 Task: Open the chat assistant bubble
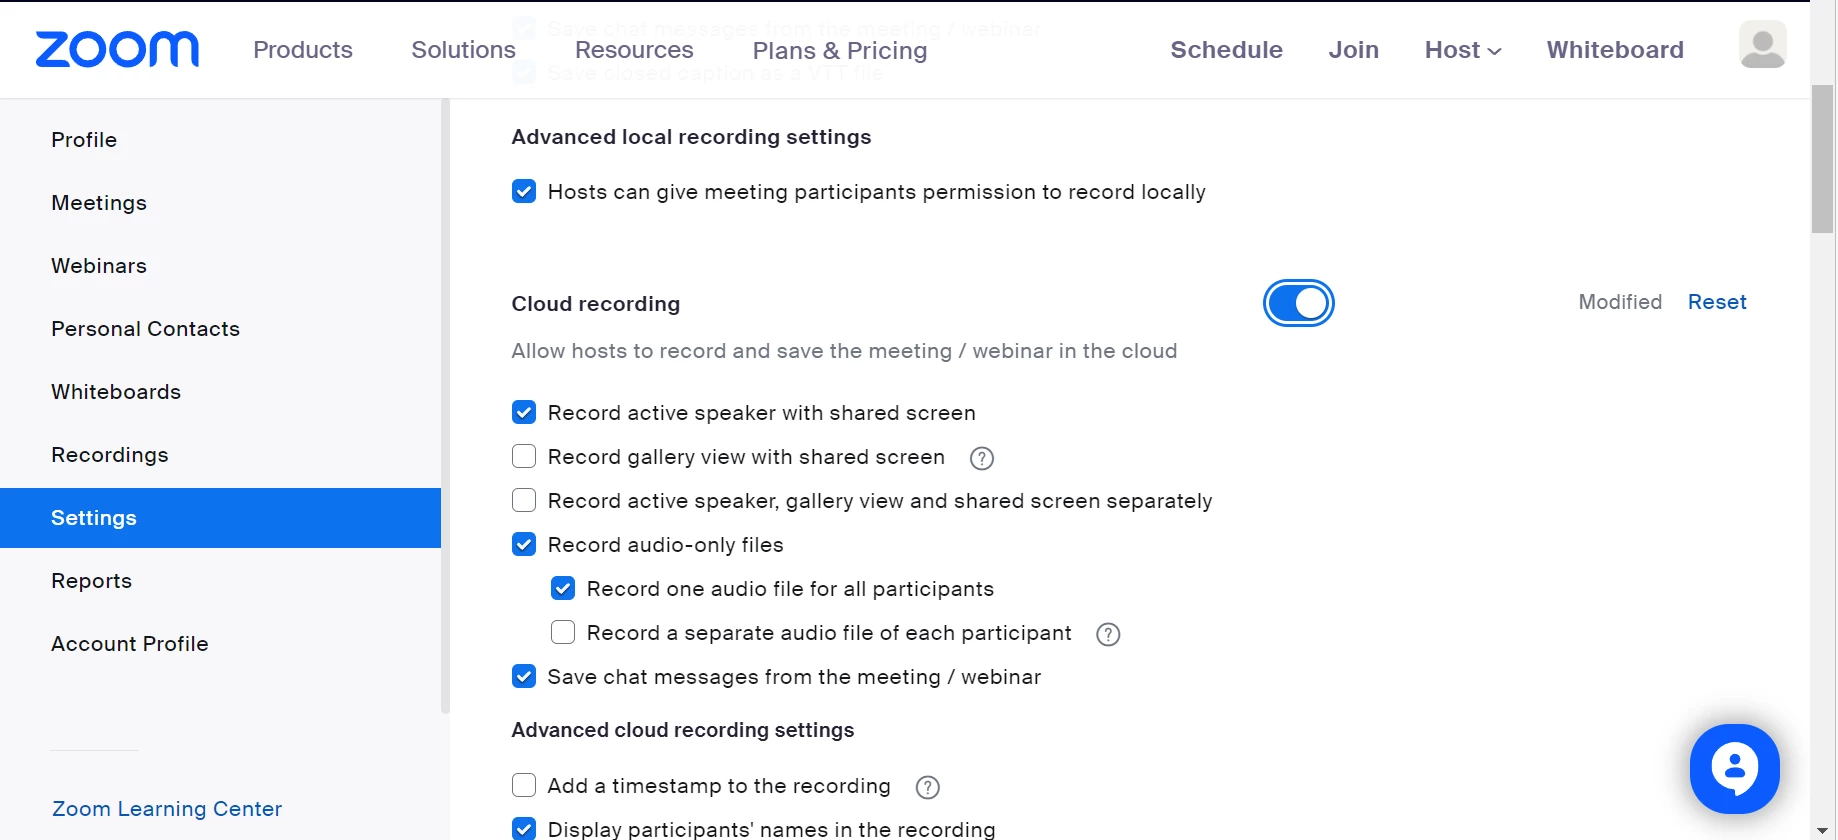point(1735,768)
